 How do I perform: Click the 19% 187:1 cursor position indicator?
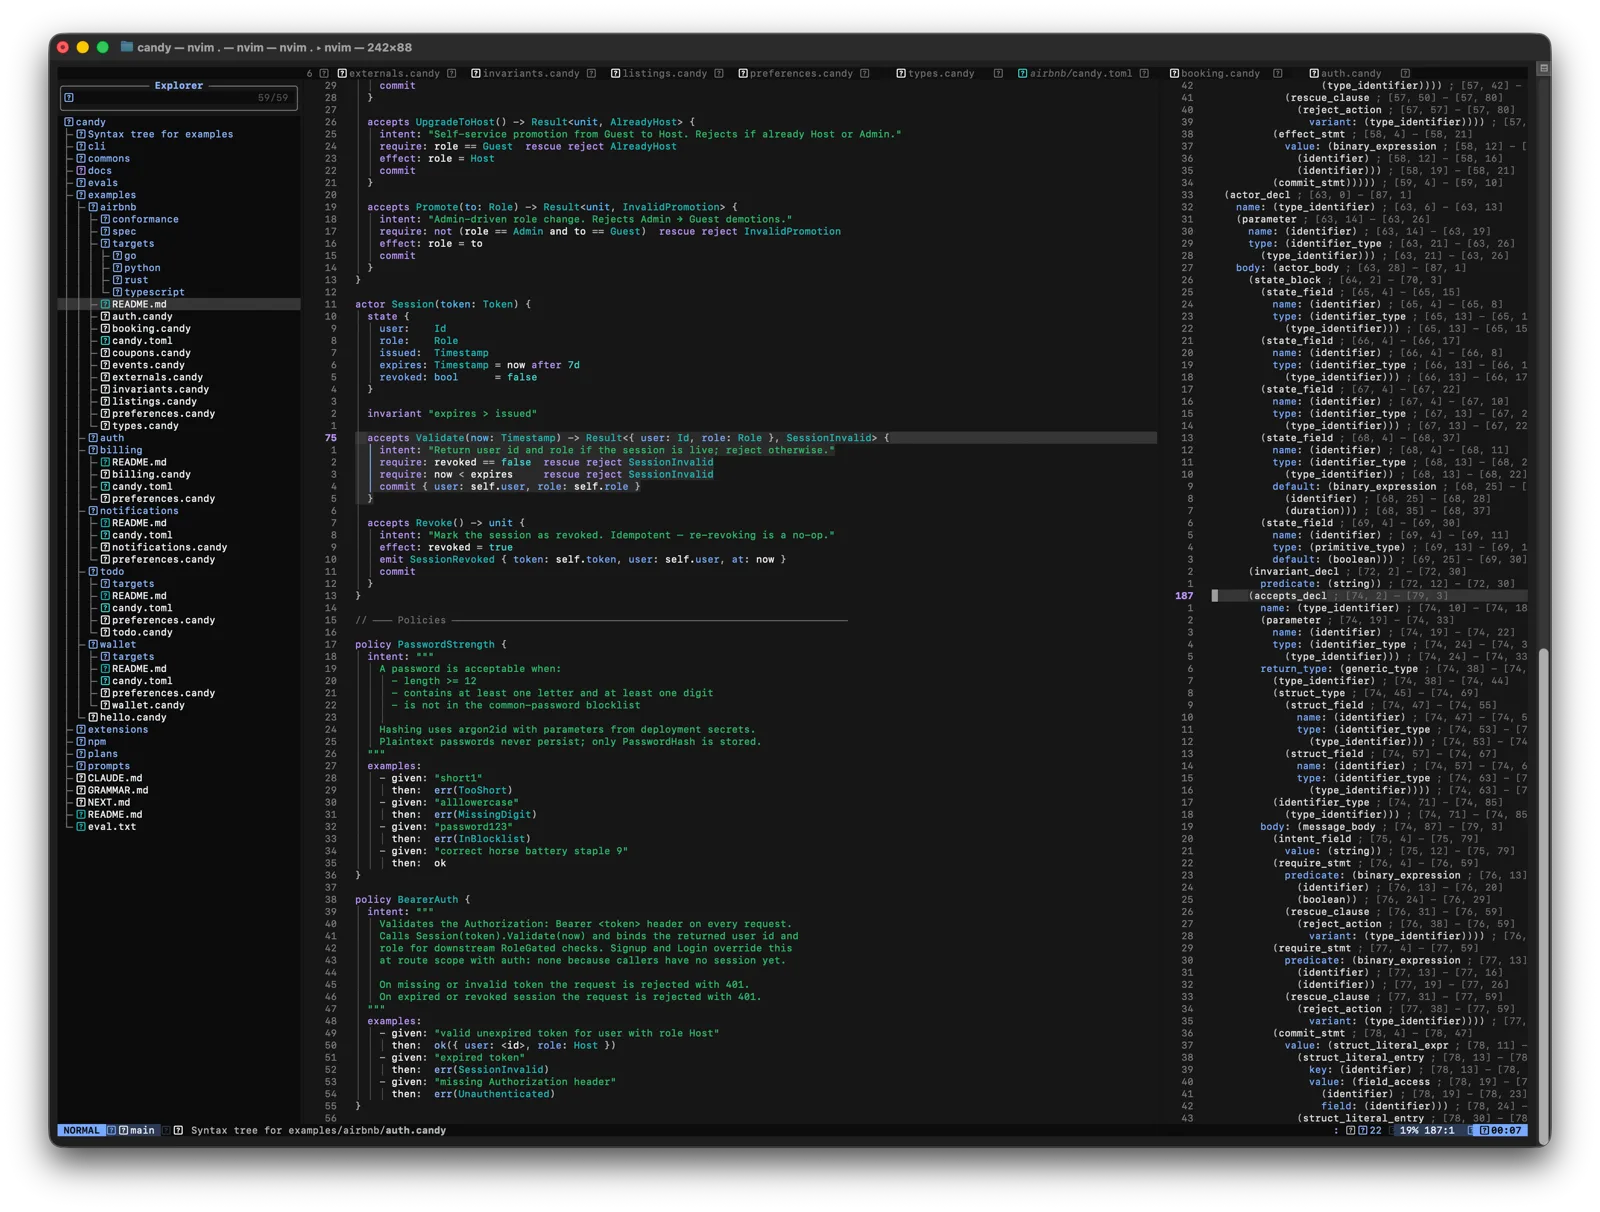pyautogui.click(x=1427, y=1130)
